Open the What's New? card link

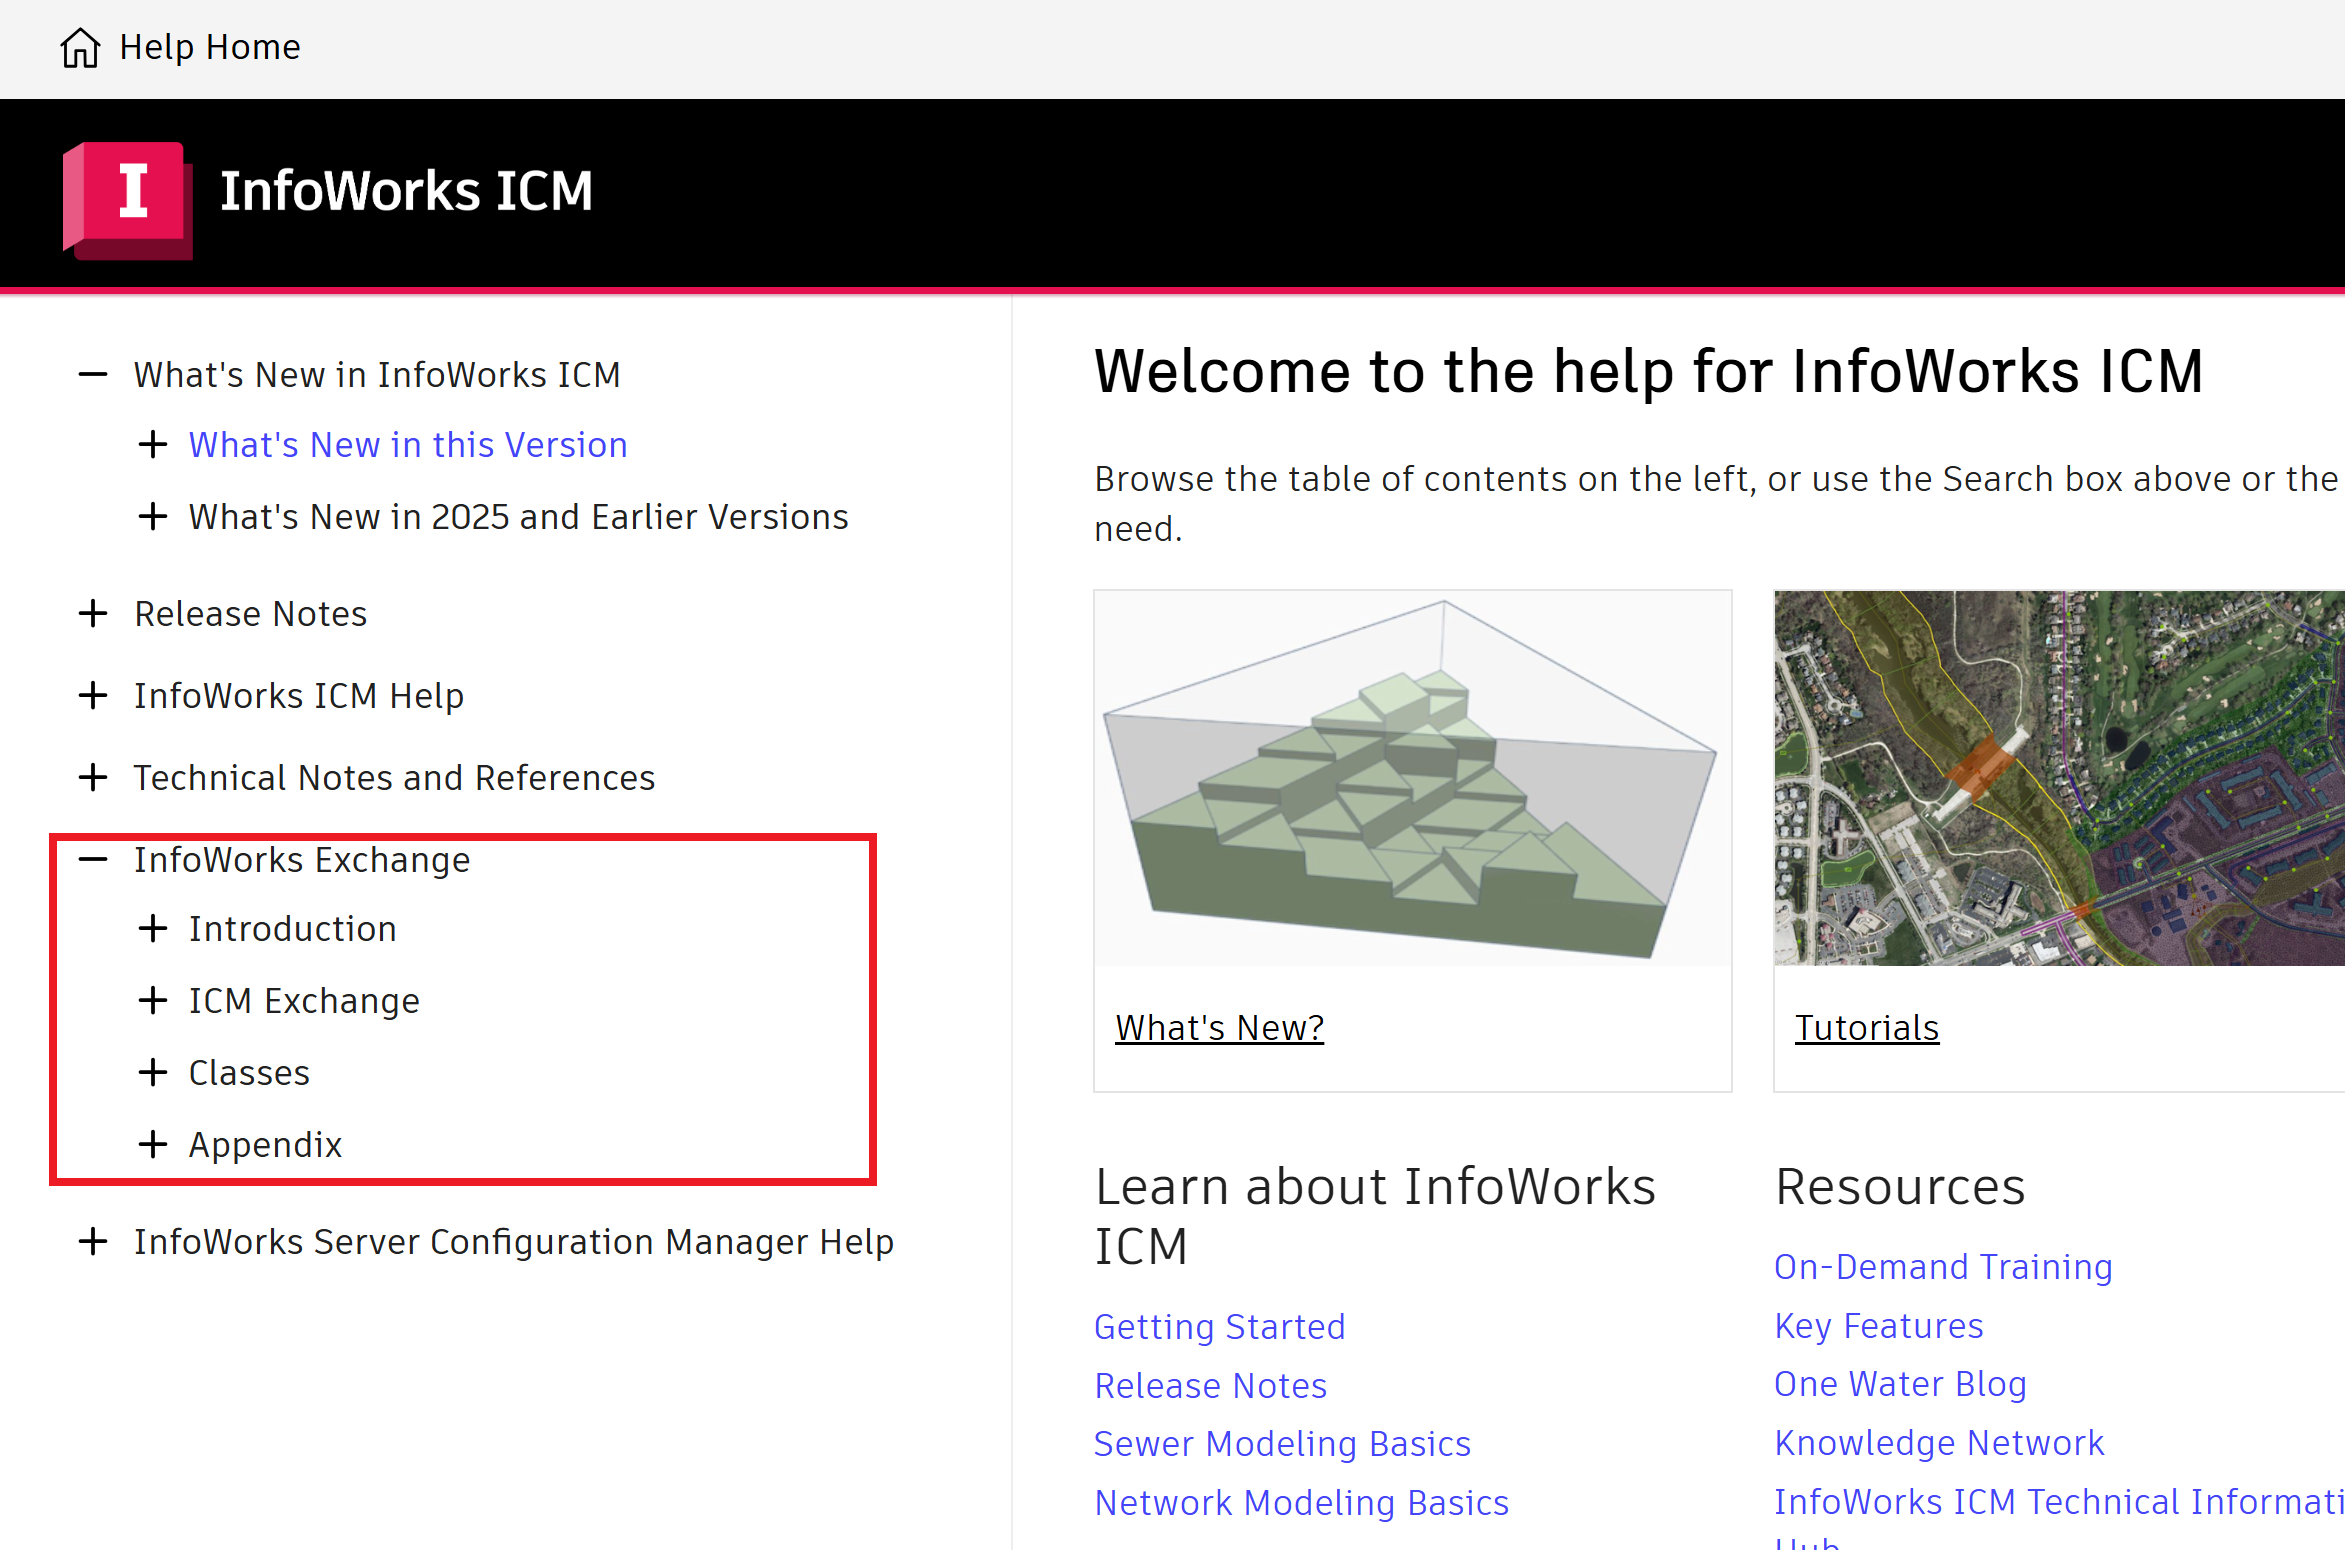1220,1028
